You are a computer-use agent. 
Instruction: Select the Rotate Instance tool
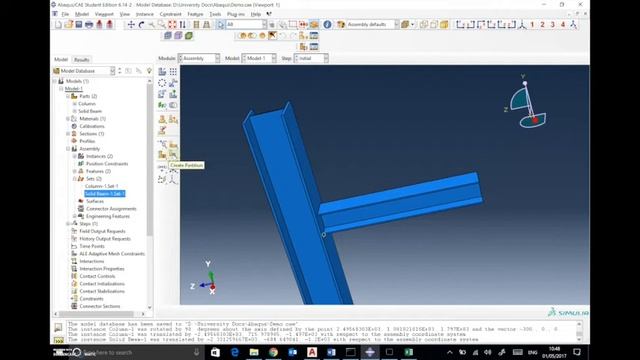tap(162, 94)
